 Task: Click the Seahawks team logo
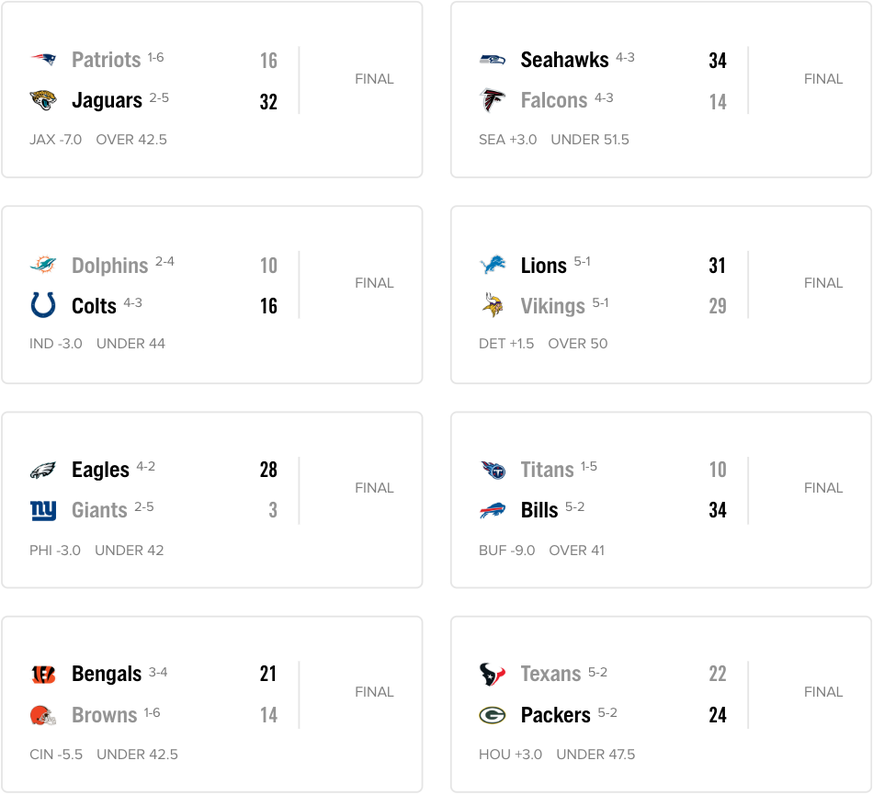(x=492, y=60)
